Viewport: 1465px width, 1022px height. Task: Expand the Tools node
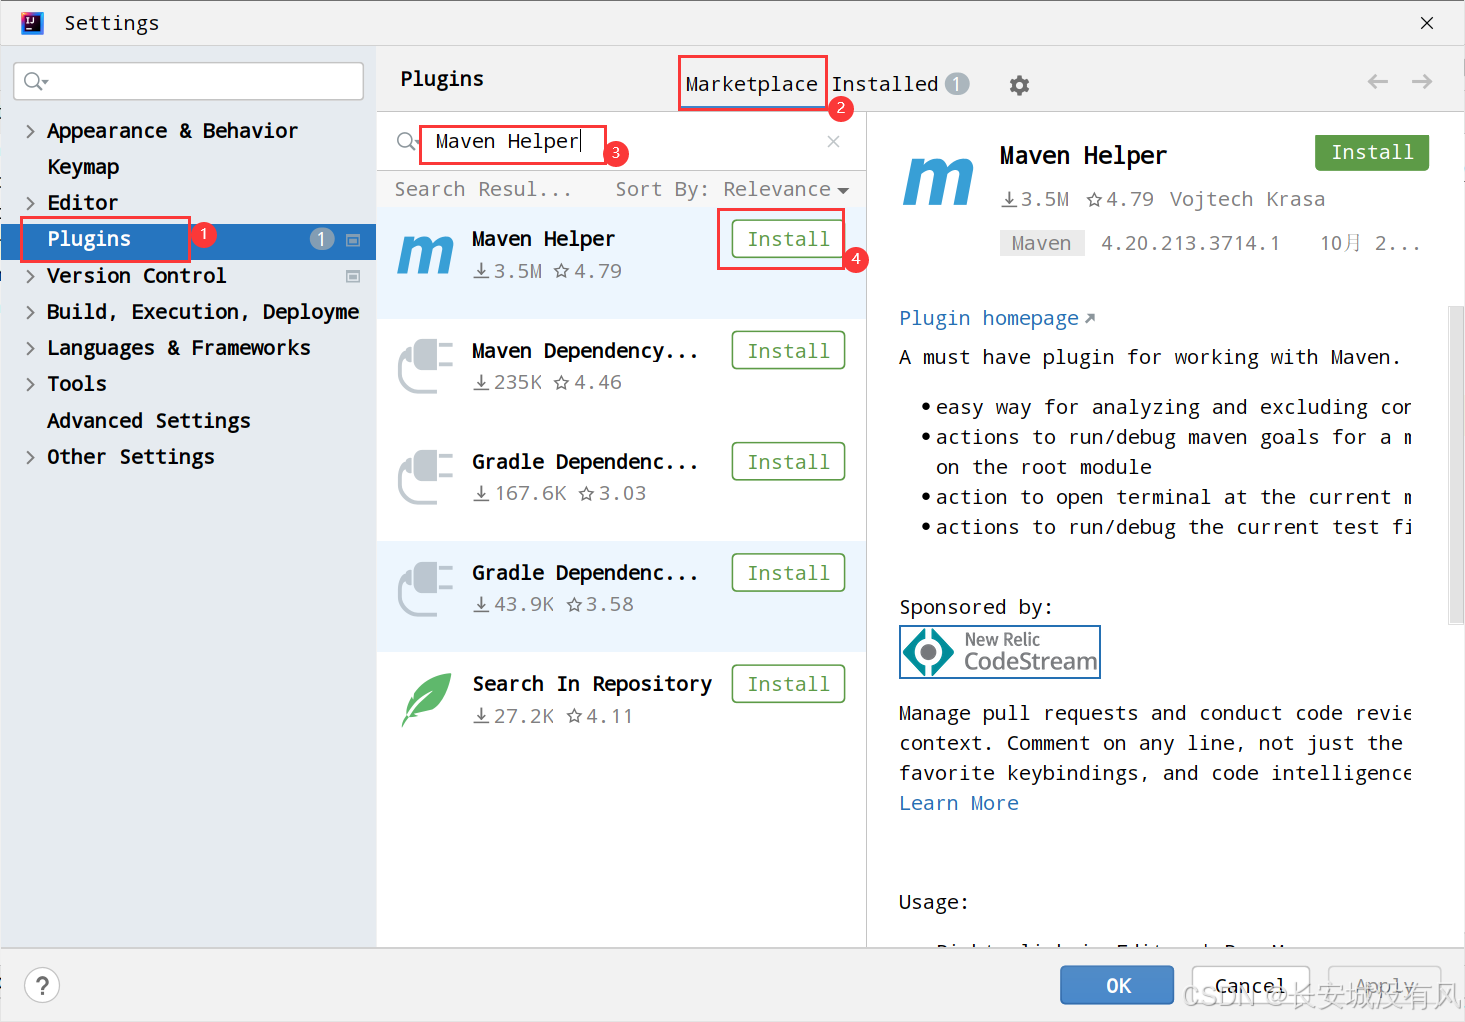click(30, 384)
